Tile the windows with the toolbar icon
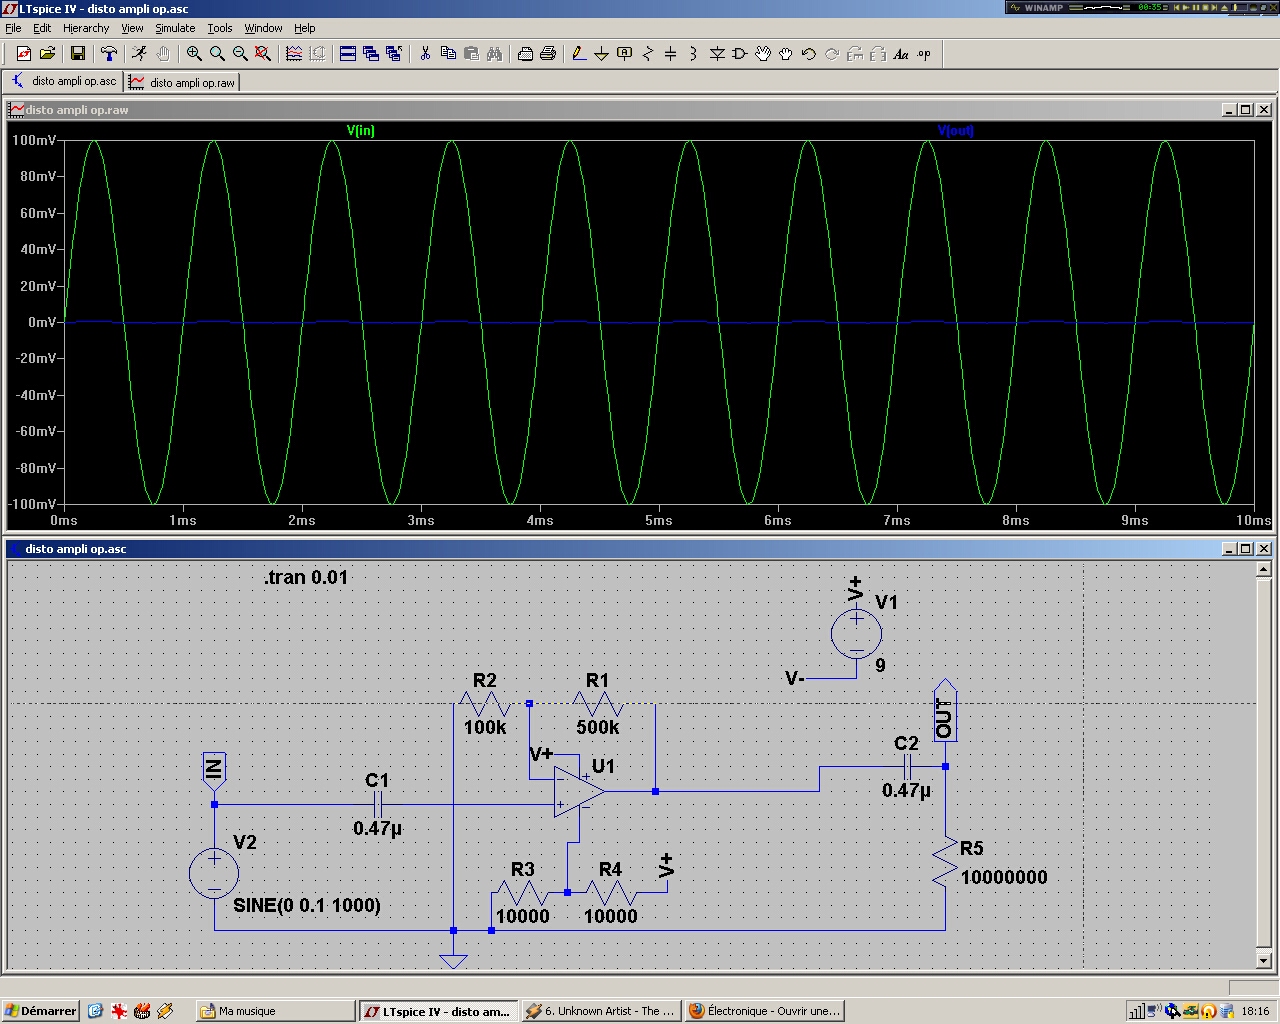The height and width of the screenshot is (1024, 1280). pos(348,54)
